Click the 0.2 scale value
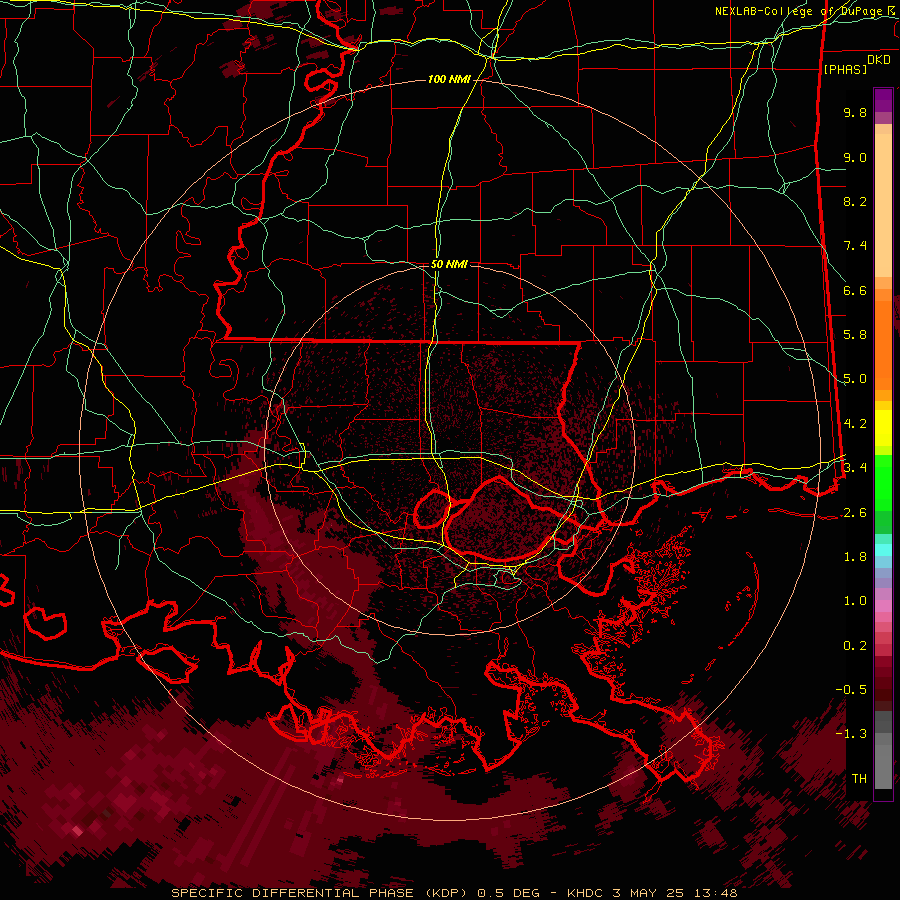The image size is (900, 900). tap(855, 646)
